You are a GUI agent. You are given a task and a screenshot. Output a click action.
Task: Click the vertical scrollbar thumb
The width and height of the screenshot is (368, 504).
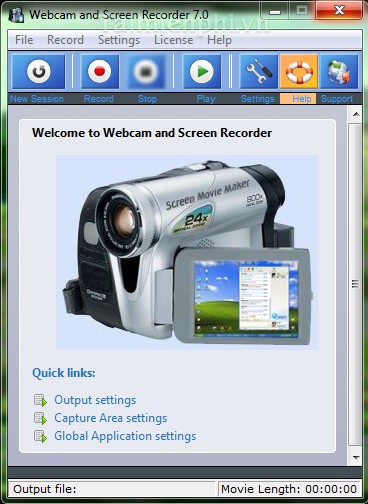click(355, 284)
